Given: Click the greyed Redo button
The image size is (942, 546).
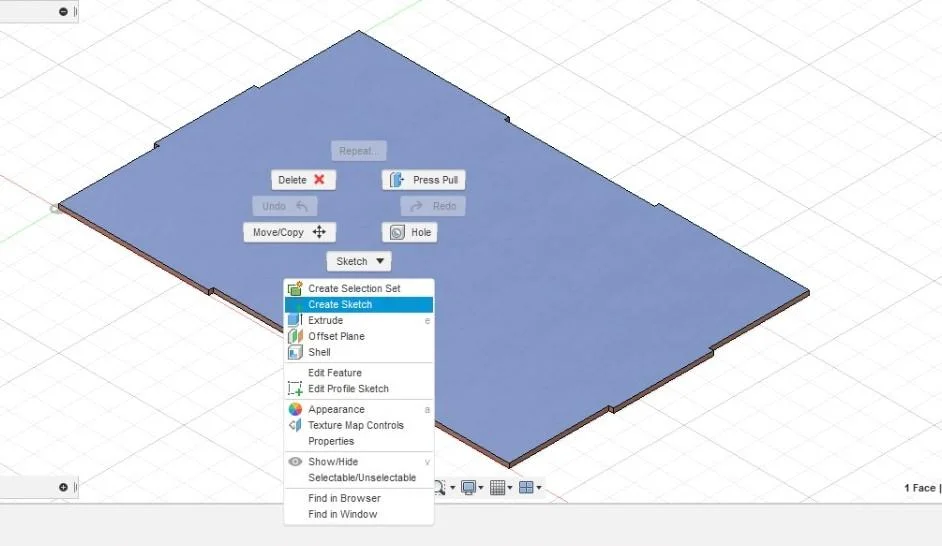Looking at the screenshot, I should click(x=433, y=206).
